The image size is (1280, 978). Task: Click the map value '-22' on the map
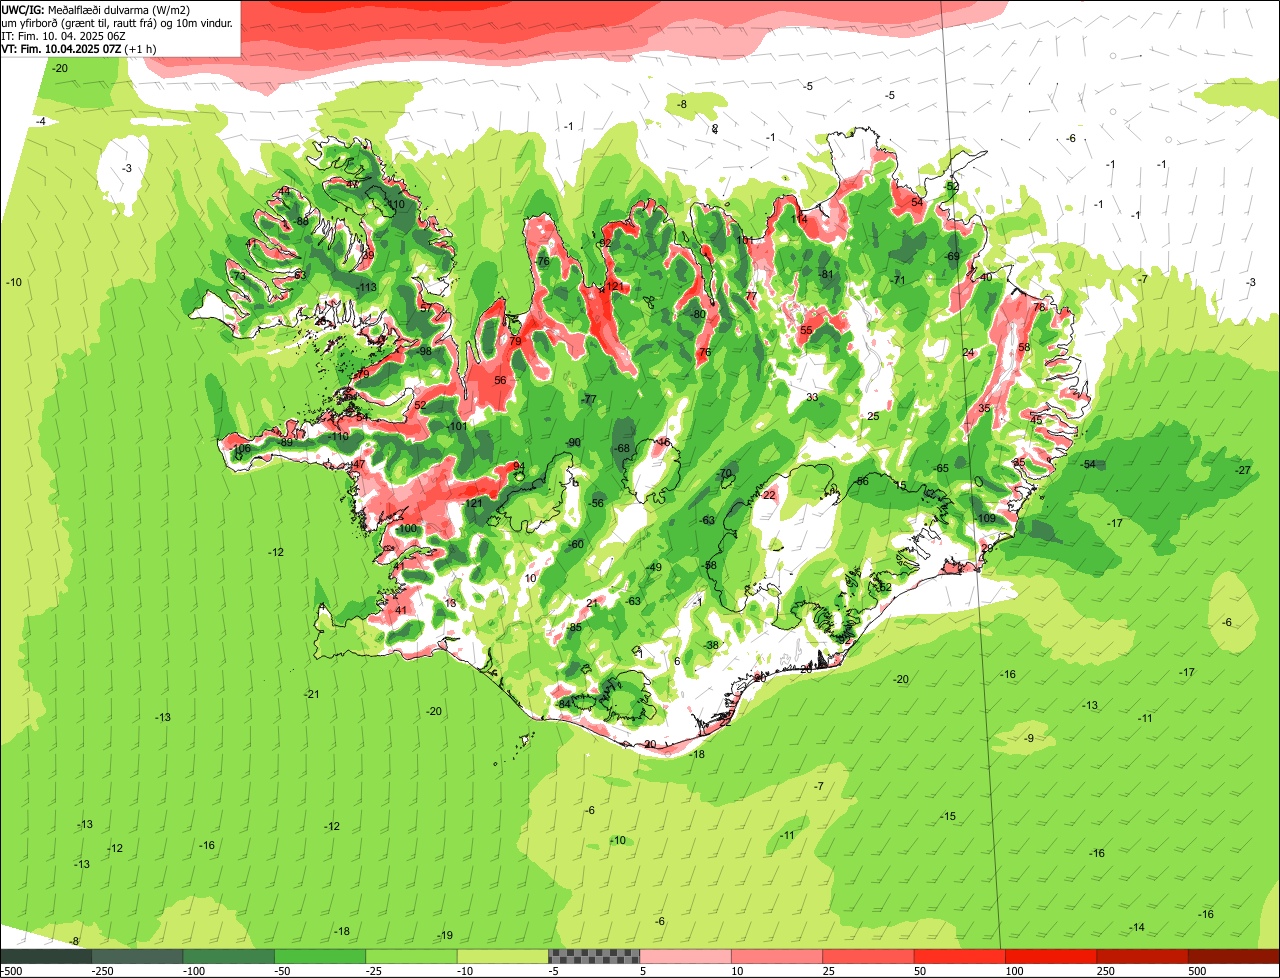[768, 494]
